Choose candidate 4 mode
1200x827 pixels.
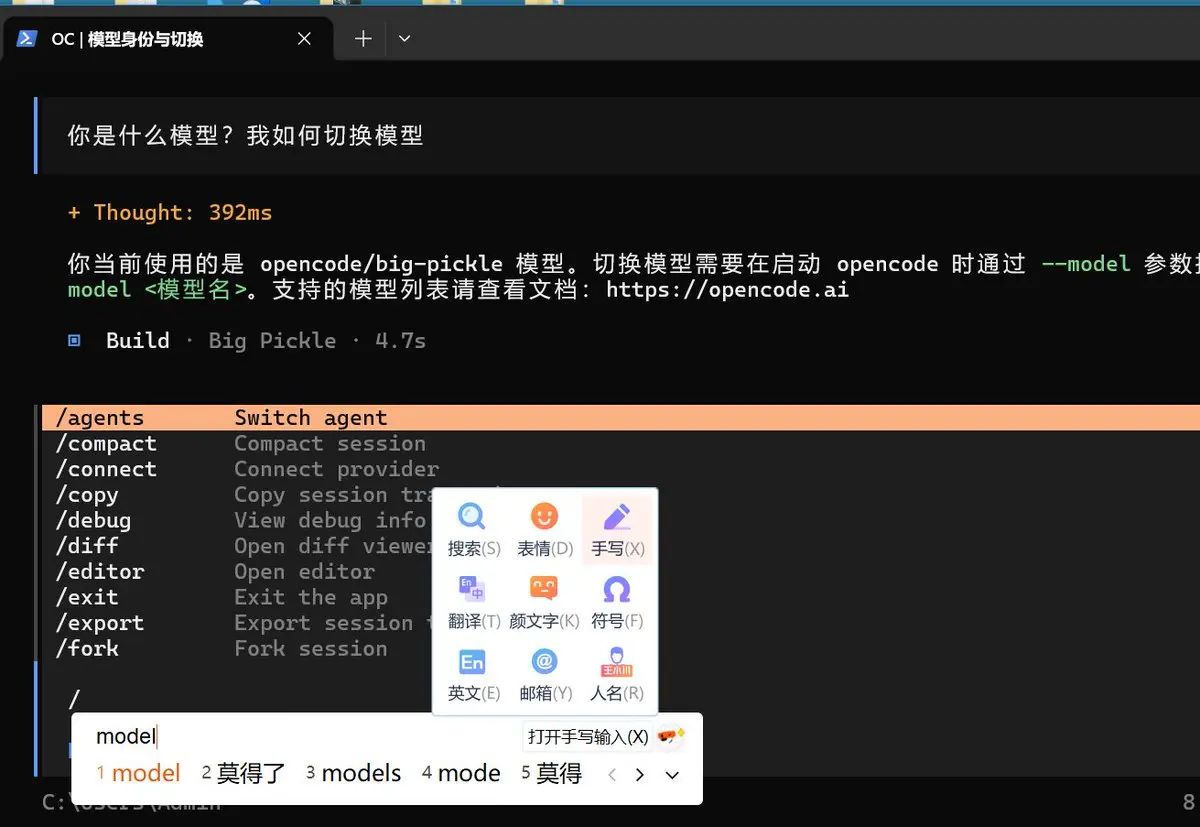pyautogui.click(x=460, y=773)
